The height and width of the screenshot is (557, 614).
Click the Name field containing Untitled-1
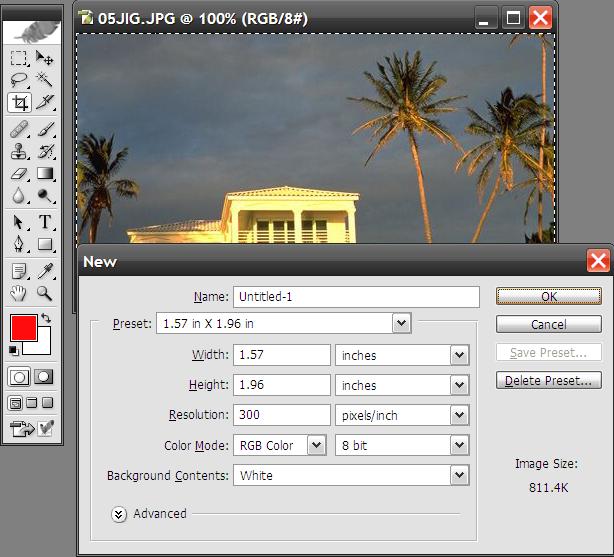click(x=356, y=297)
